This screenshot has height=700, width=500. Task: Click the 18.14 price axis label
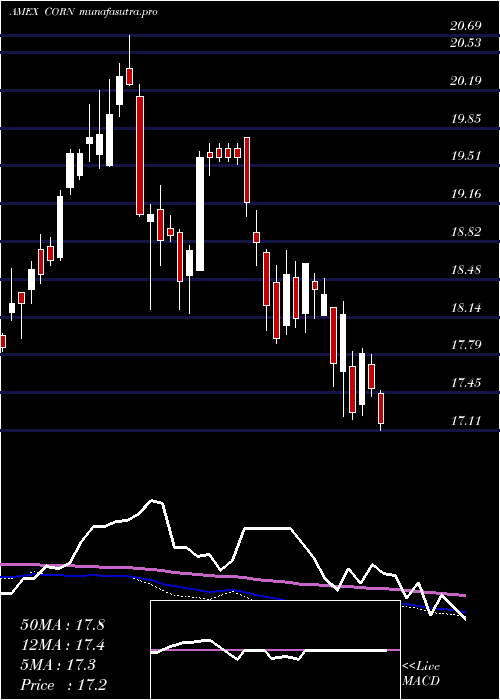point(466,308)
